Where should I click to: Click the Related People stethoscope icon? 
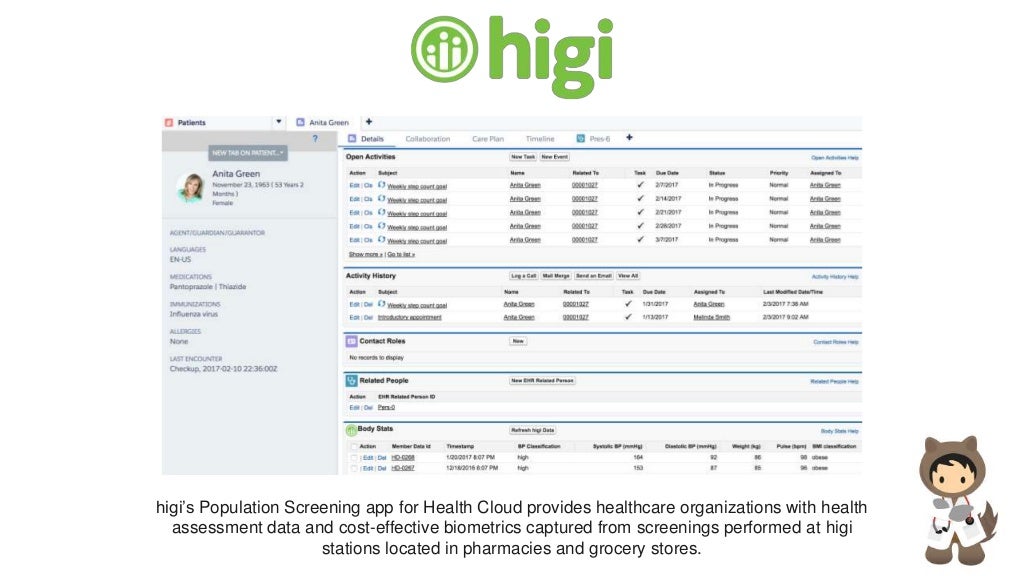(351, 380)
